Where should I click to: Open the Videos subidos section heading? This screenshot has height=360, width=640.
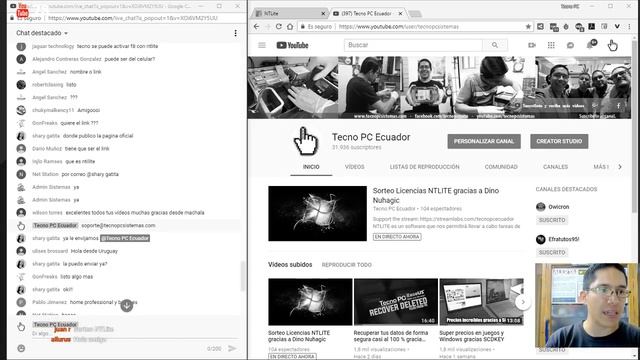[290, 264]
